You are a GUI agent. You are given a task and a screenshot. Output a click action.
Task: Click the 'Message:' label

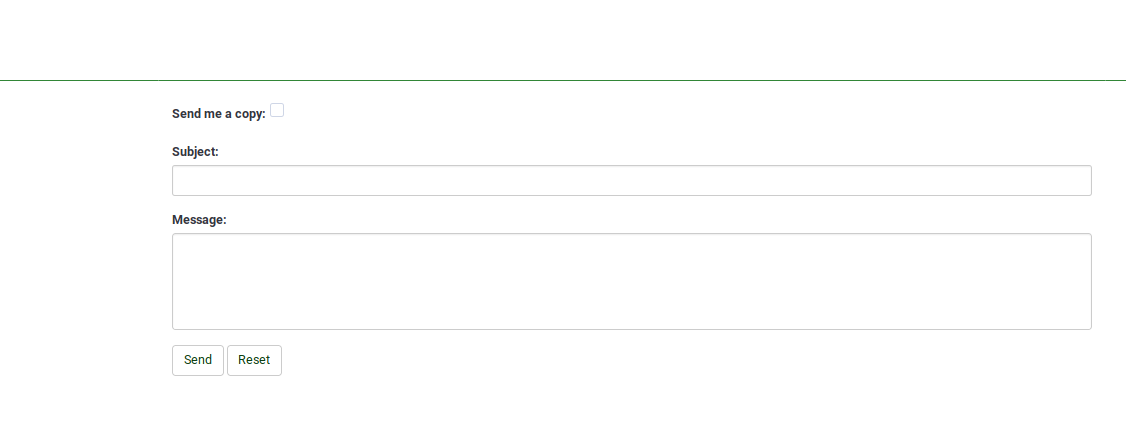click(x=199, y=220)
